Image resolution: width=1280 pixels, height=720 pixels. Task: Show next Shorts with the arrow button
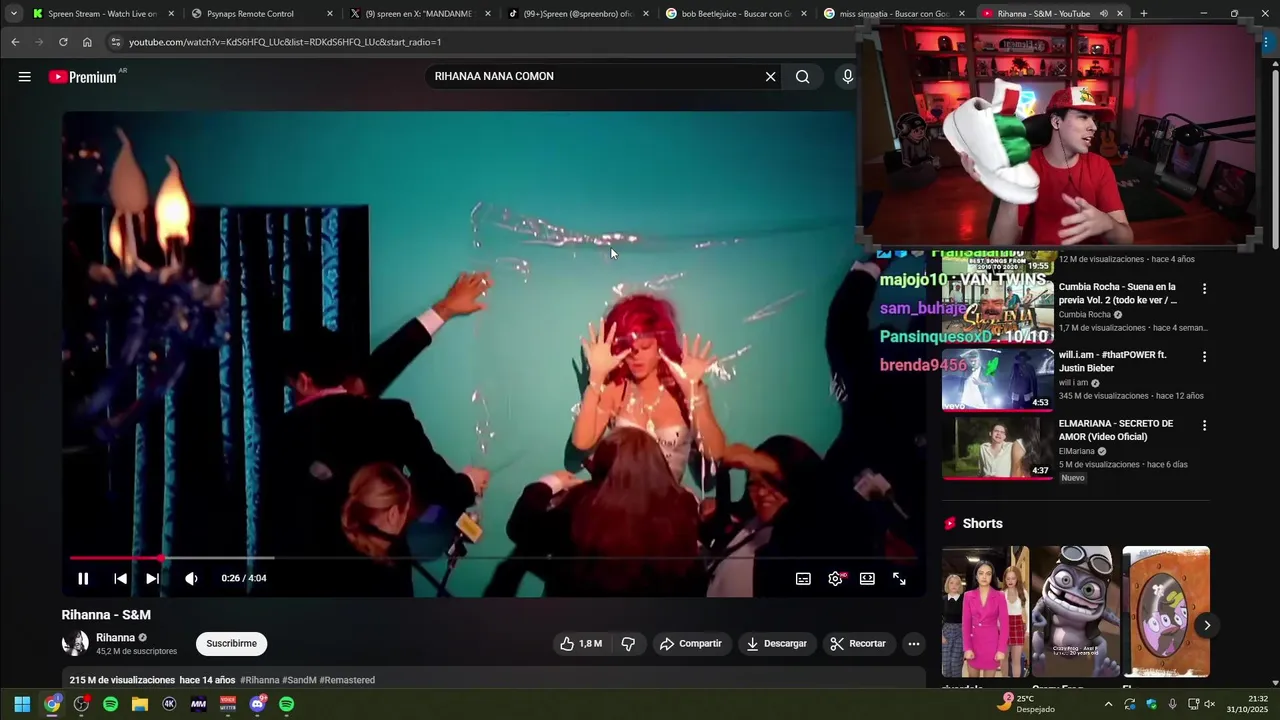point(1207,625)
